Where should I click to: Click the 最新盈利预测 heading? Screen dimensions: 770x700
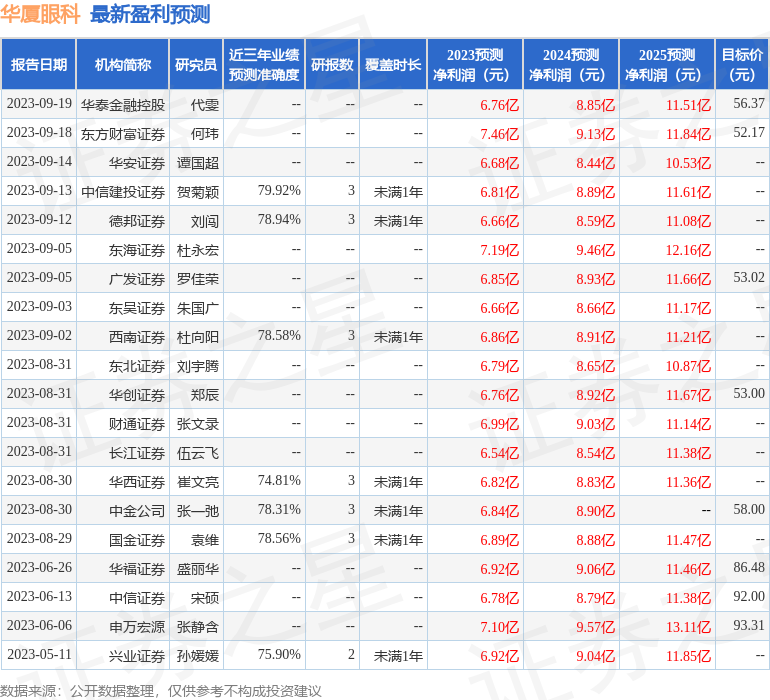pyautogui.click(x=150, y=14)
